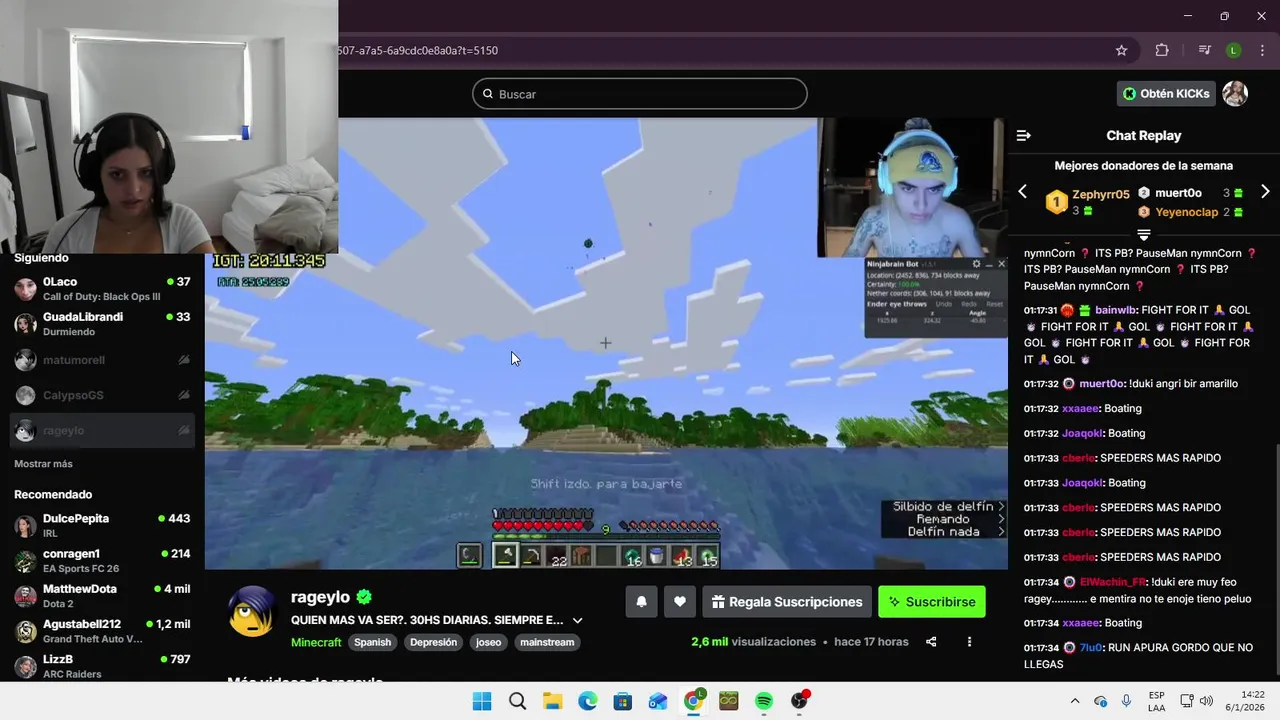This screenshot has width=1280, height=720.
Task: Click chat username bainwlb
Action: click(x=1115, y=310)
